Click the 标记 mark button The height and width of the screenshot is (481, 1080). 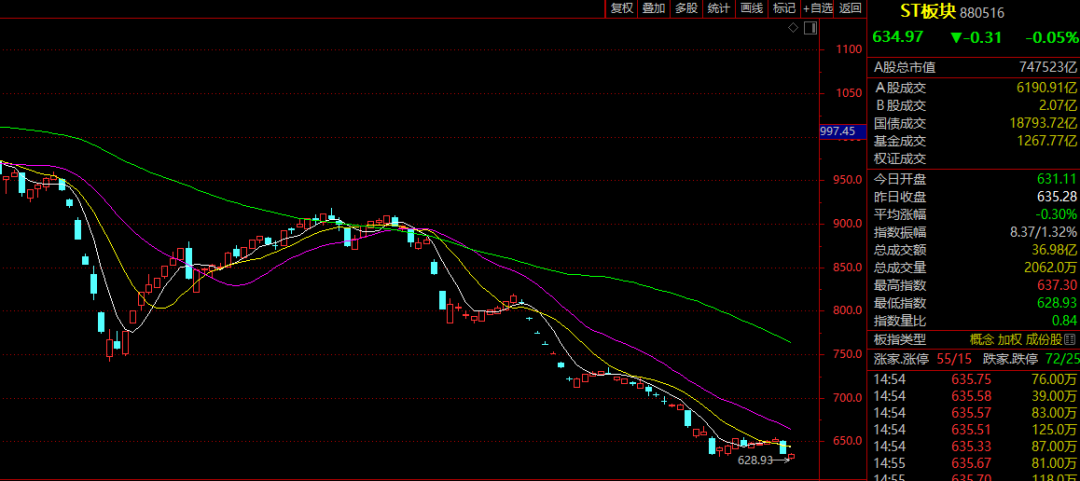[x=784, y=8]
